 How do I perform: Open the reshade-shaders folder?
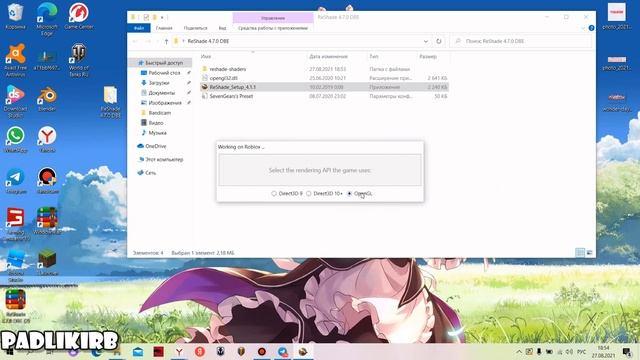[x=228, y=69]
